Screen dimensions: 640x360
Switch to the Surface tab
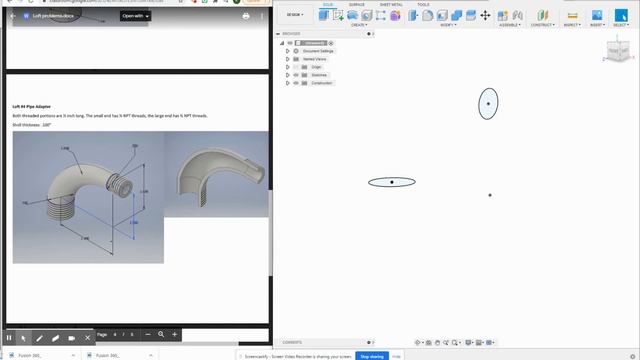pos(356,4)
